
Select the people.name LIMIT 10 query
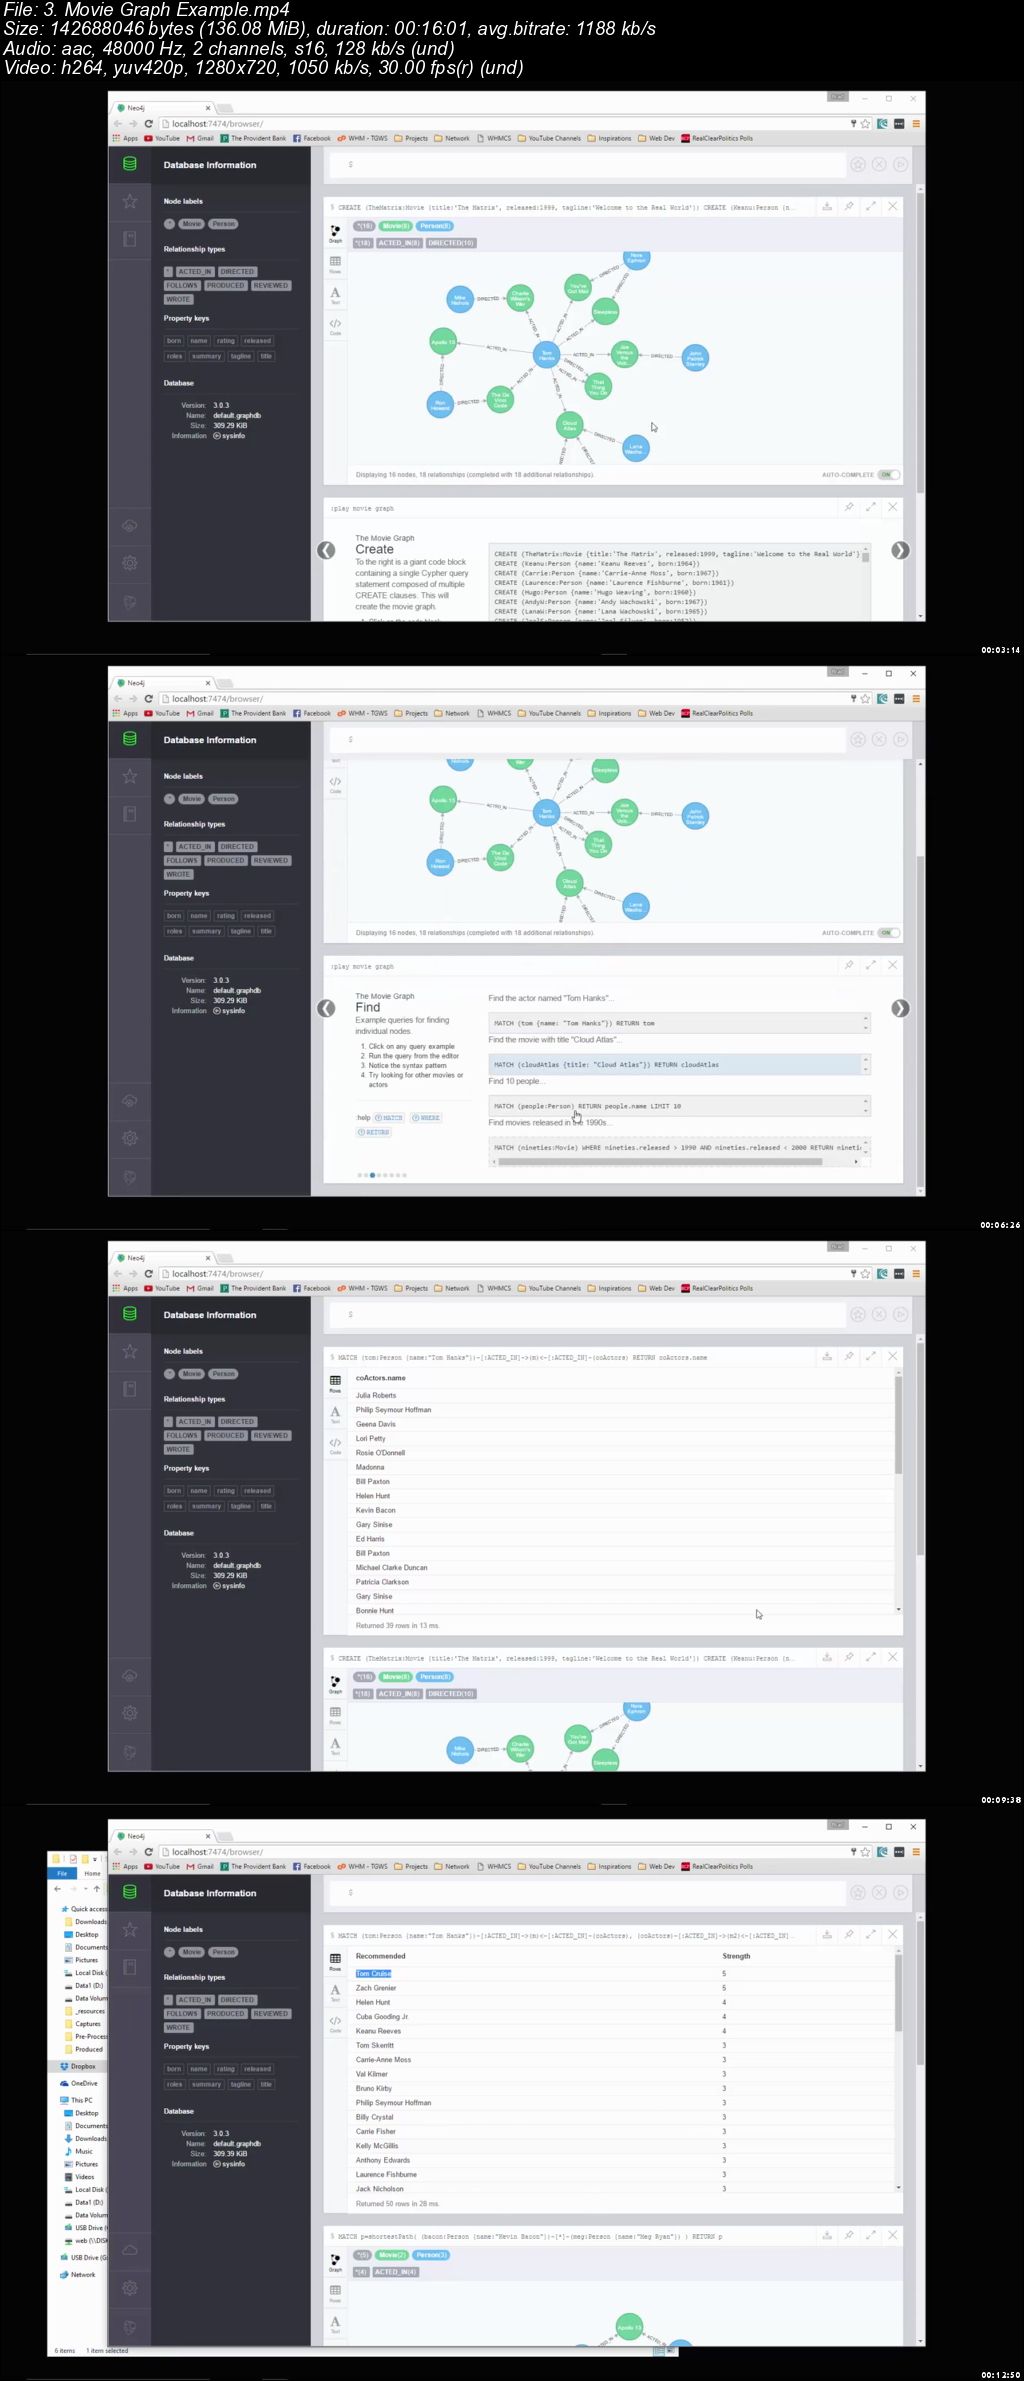679,1106
